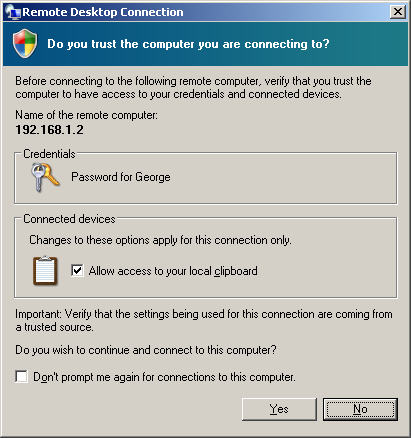Close the Remote Desktop Connection dialog
Image resolution: width=411 pixels, height=438 pixels.
coord(398,12)
